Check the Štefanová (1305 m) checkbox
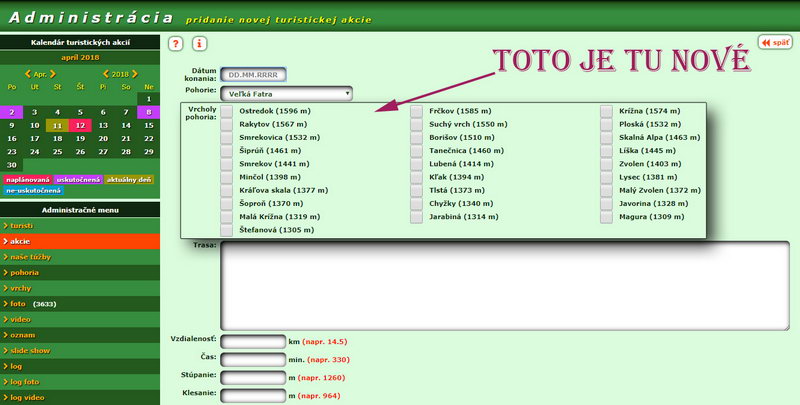 tap(227, 231)
